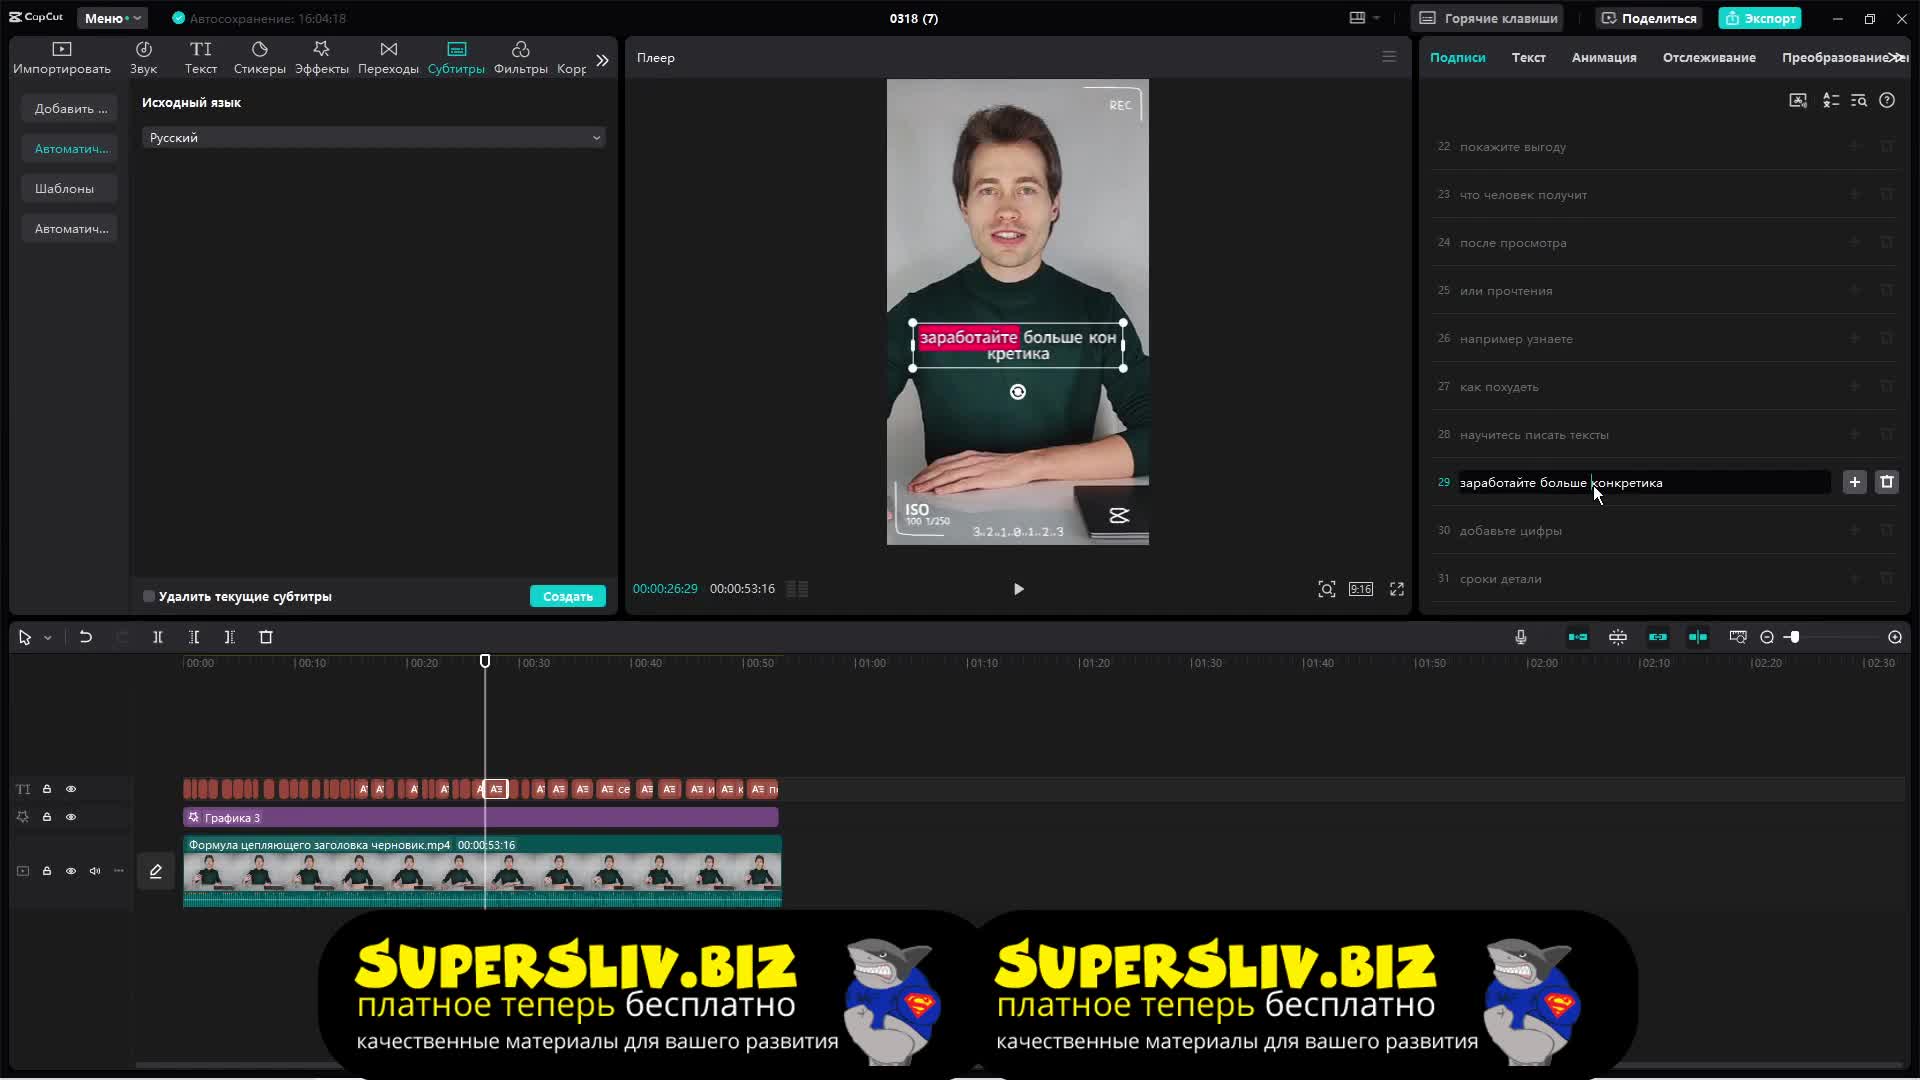Click the timeline playhead marker
The height and width of the screenshot is (1080, 1920).
click(485, 661)
